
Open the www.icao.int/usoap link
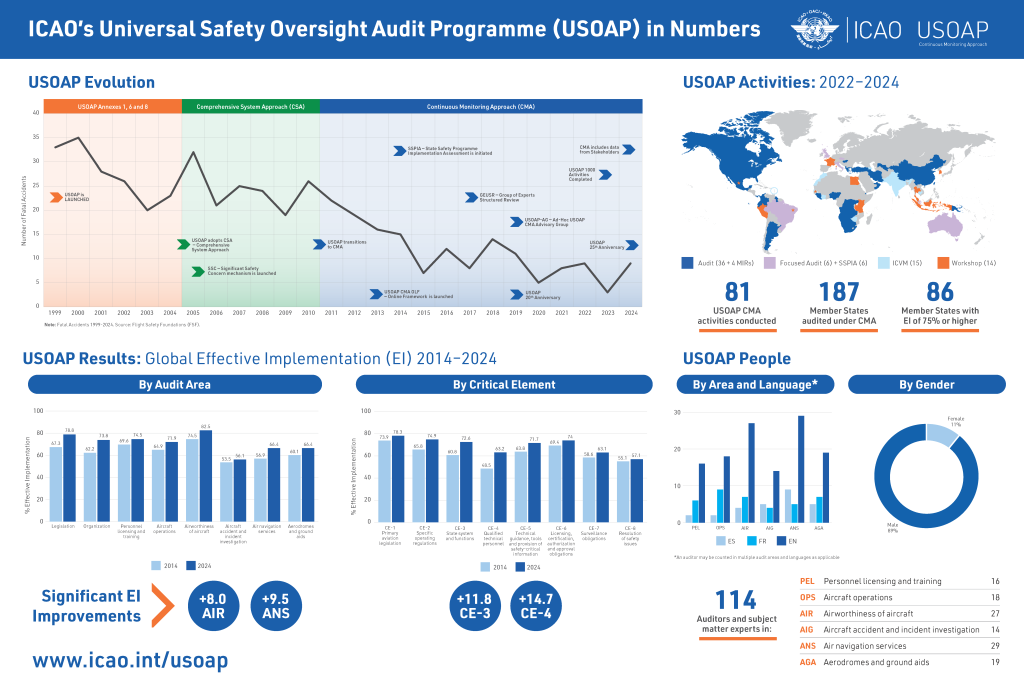128,660
